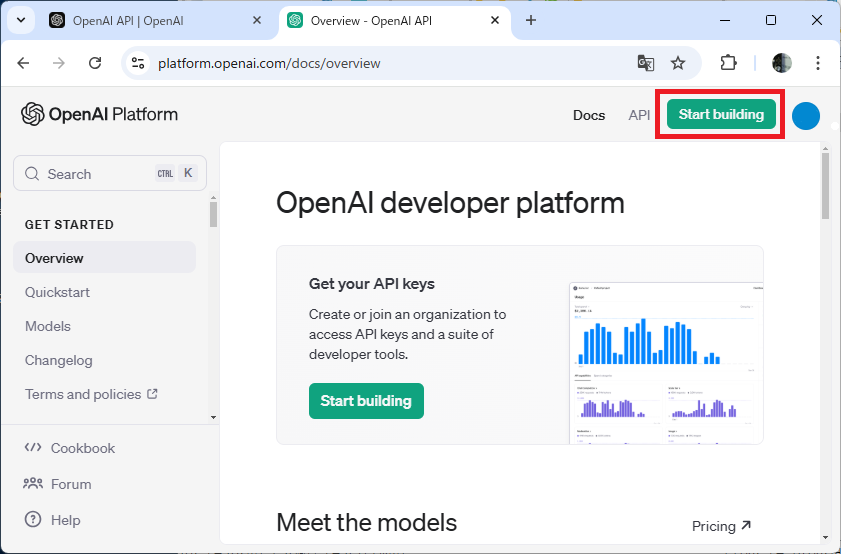Open the Extensions puzzle icon
Screen dimensions: 841x554
728,63
